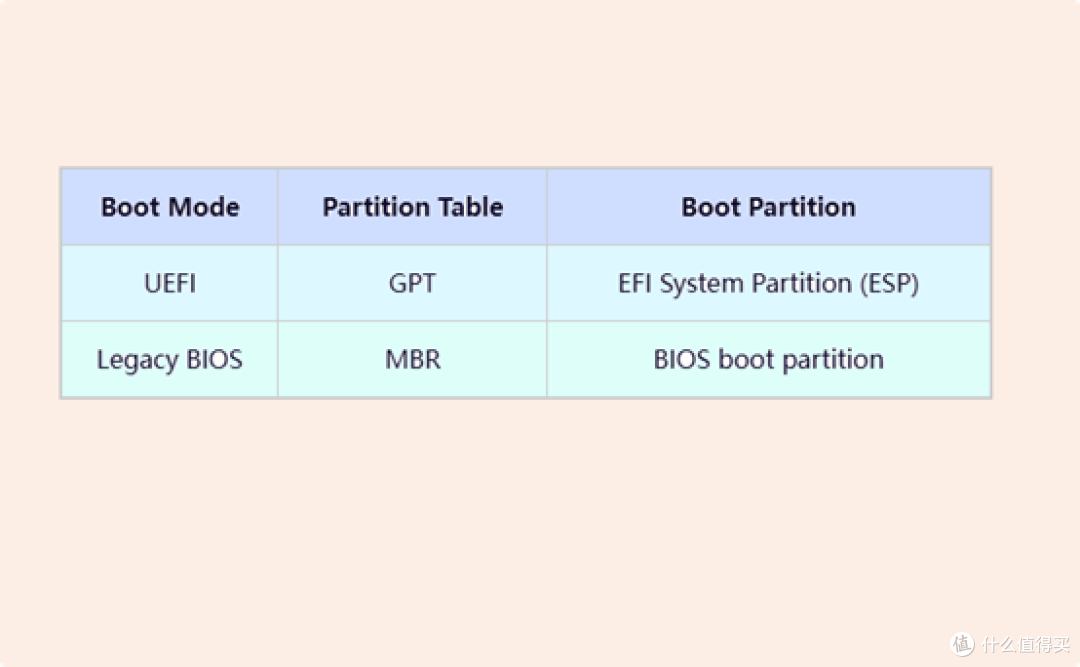Select the EFI System Partition (ESP) cell
Screen dimensions: 1080x667
click(x=769, y=283)
